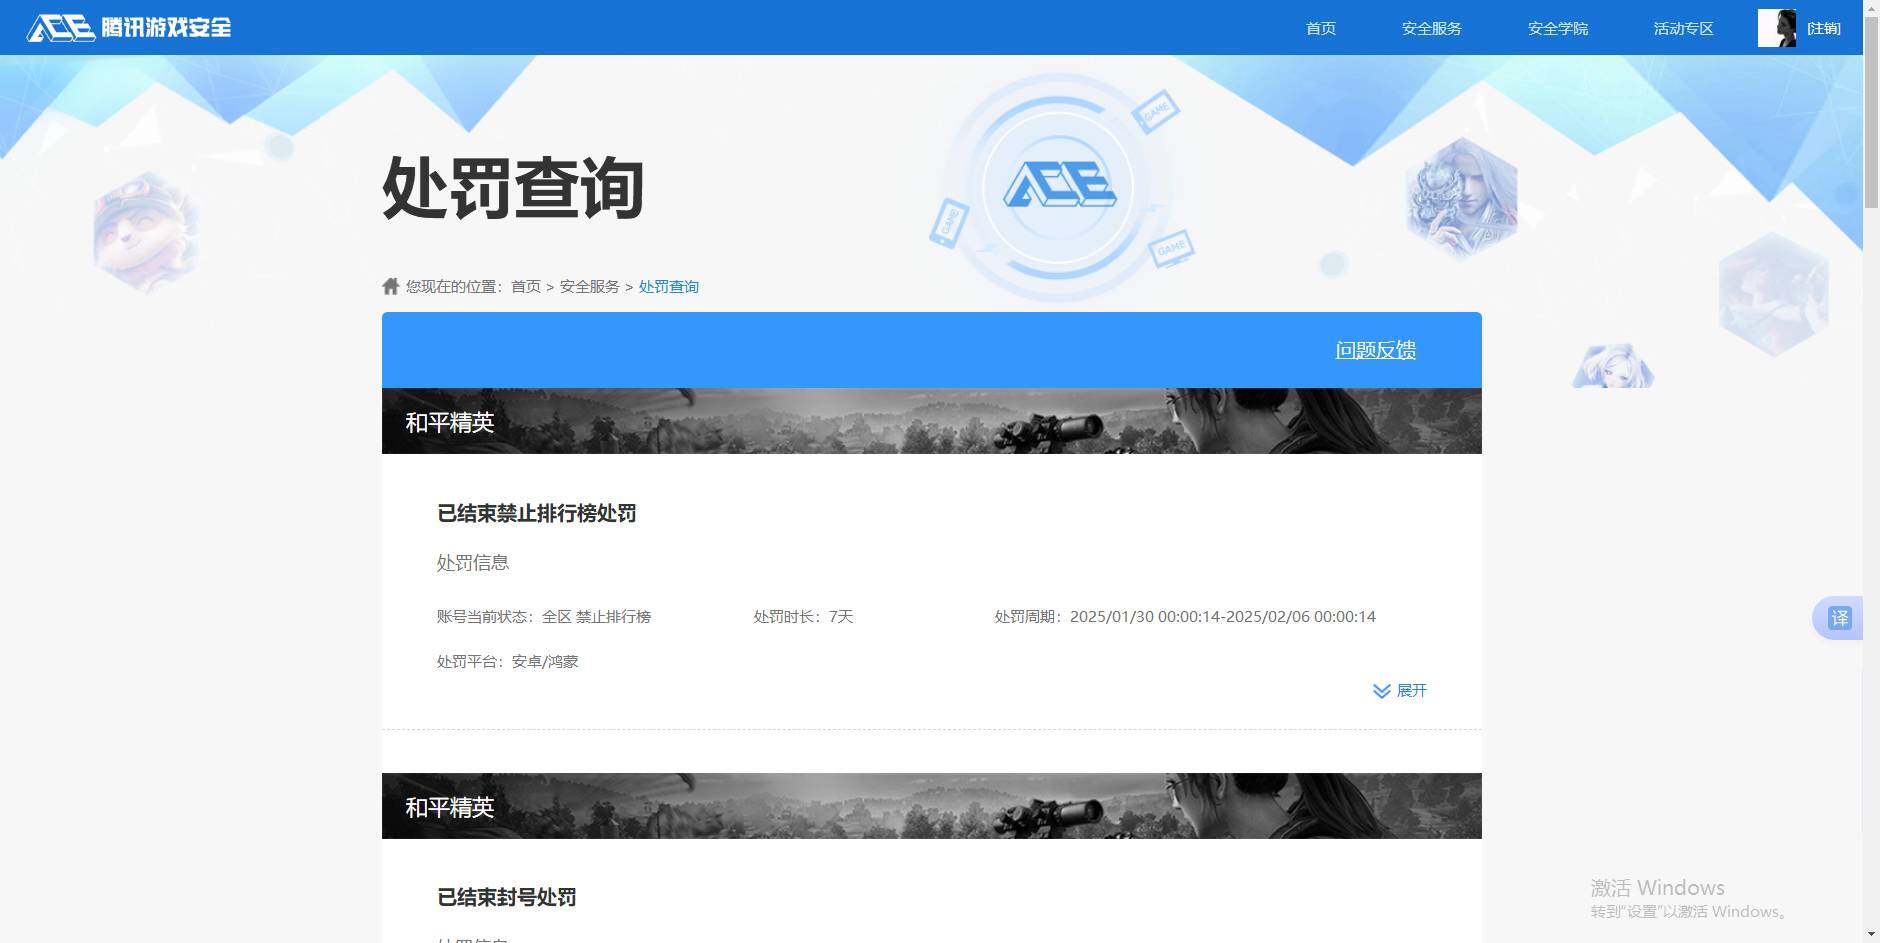Click the second 和平精英 banner header
The width and height of the screenshot is (1880, 943).
point(931,806)
